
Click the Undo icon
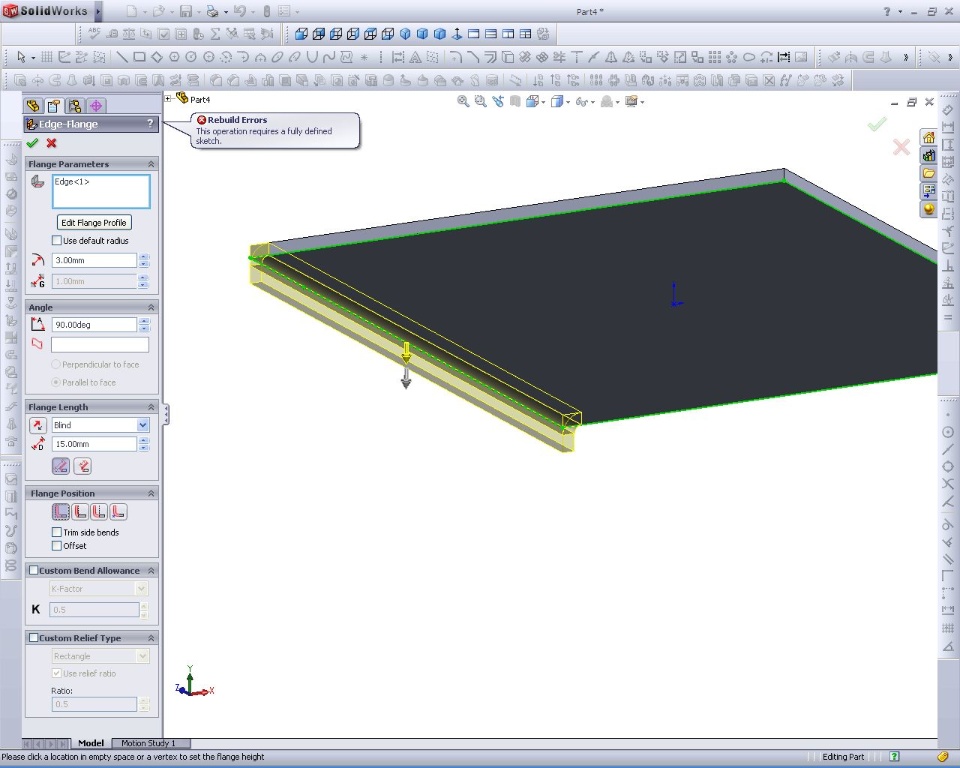click(239, 11)
